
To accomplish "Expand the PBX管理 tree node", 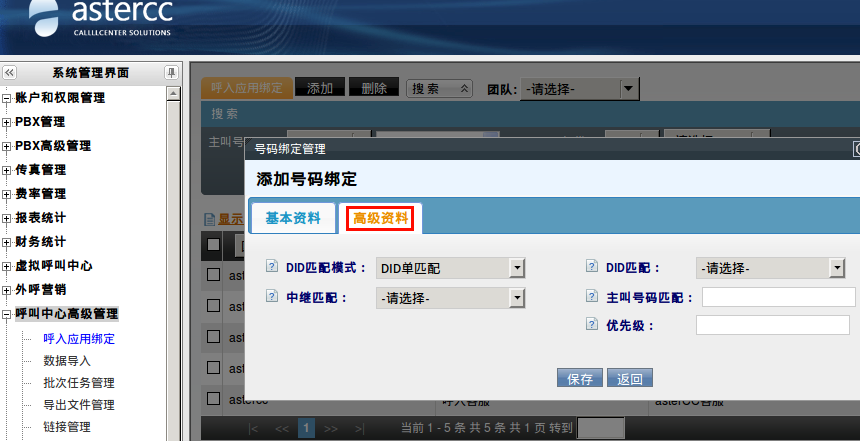I will click(x=7, y=122).
